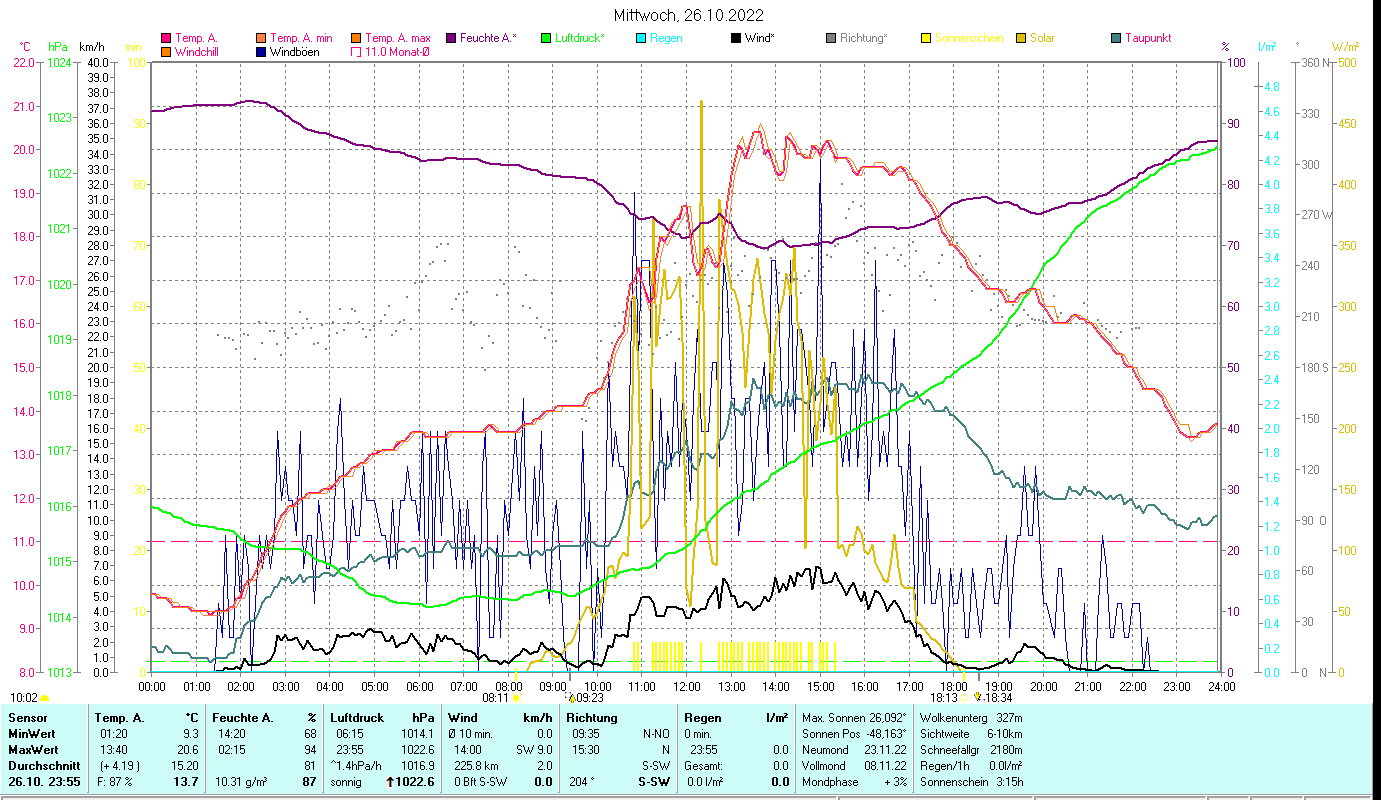Click the 18:00 time axis label
The height and width of the screenshot is (800, 1381).
pyautogui.click(x=955, y=686)
